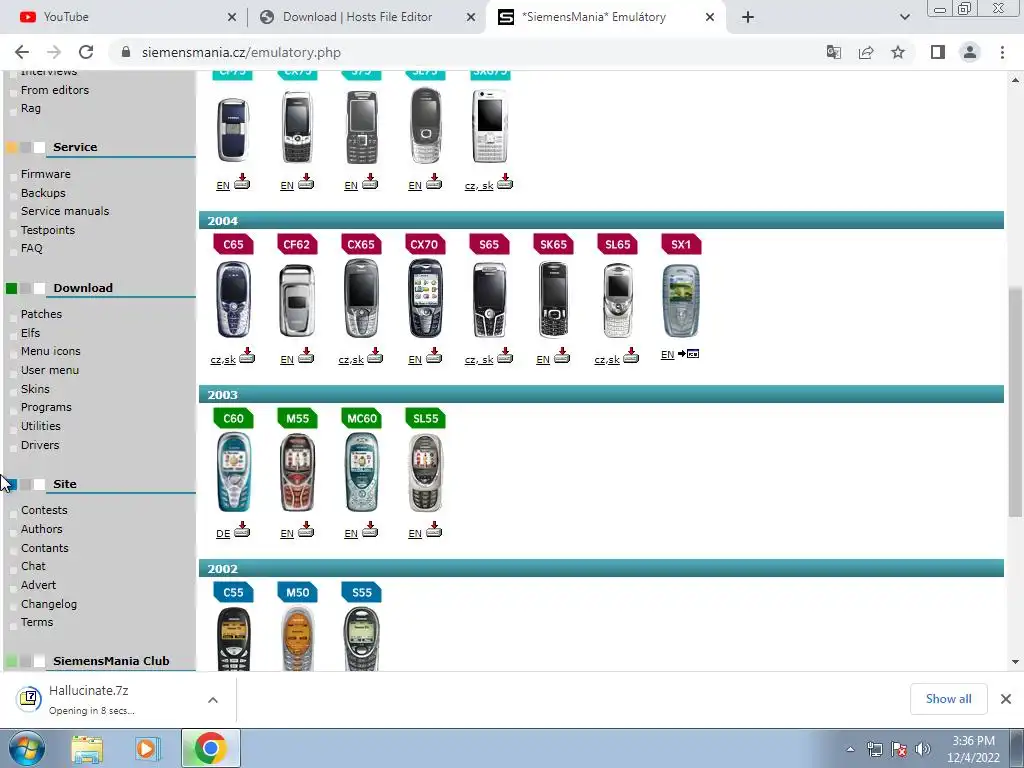Open the Chrome profile avatar

pyautogui.click(x=970, y=52)
